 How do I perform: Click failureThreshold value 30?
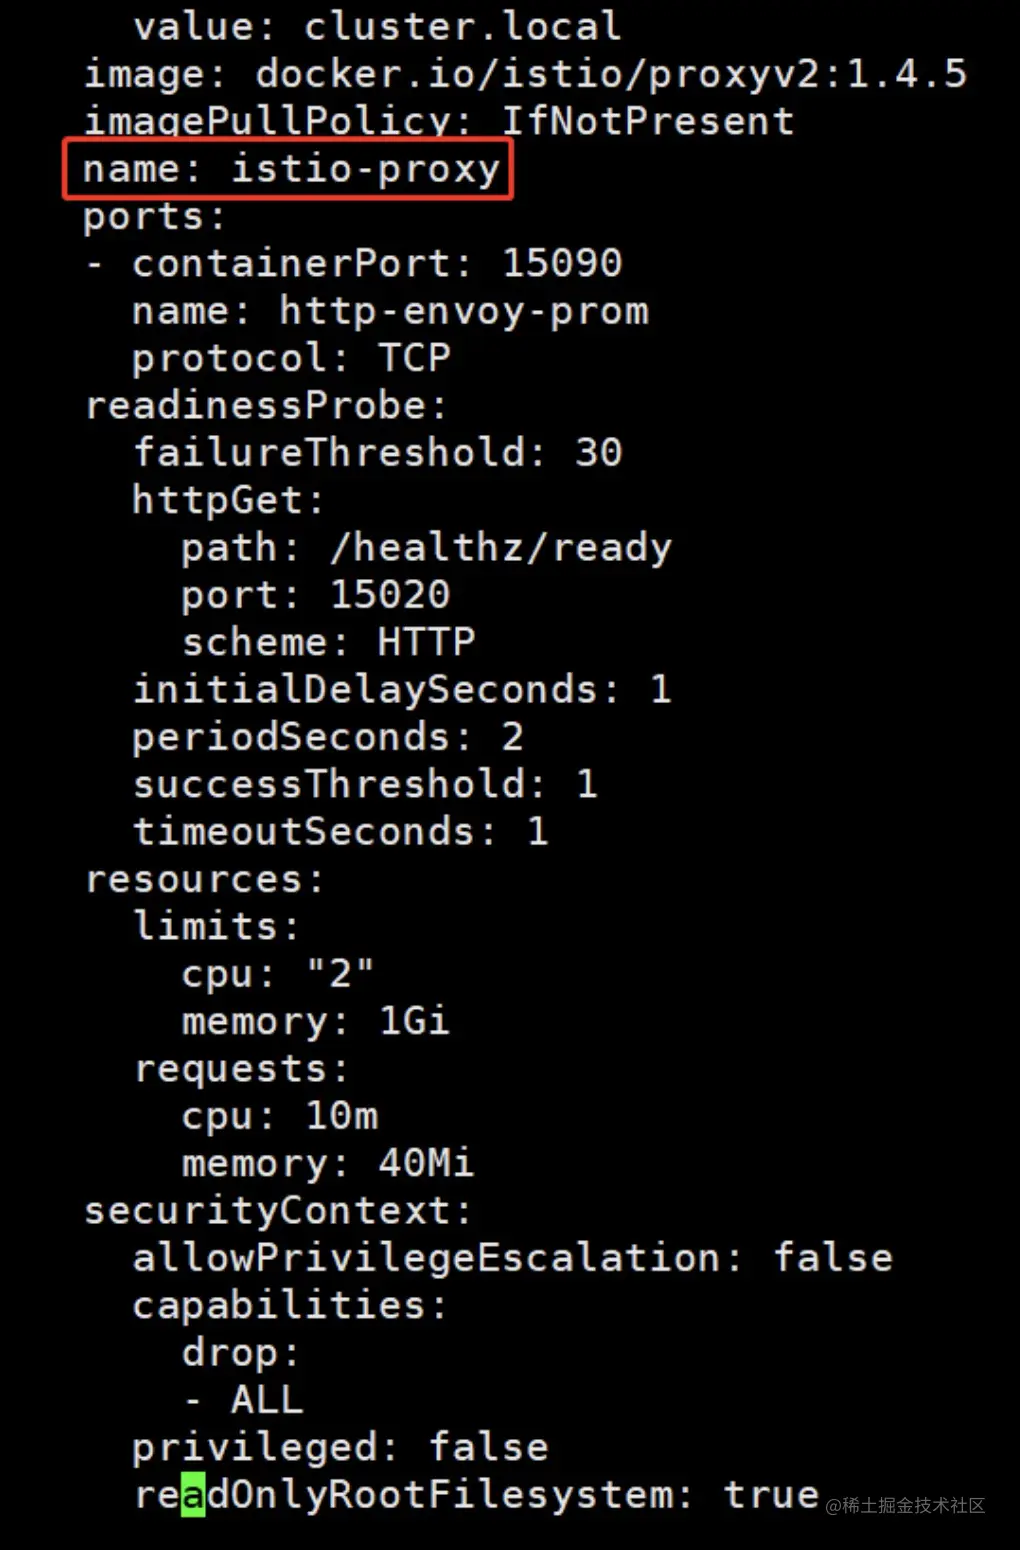(x=599, y=453)
